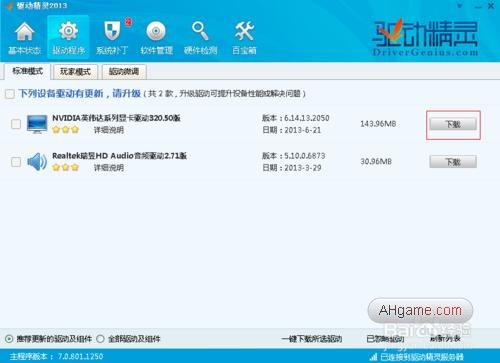
Task: Click Realtek version 5.10.0.6873 text
Action: 294,156
